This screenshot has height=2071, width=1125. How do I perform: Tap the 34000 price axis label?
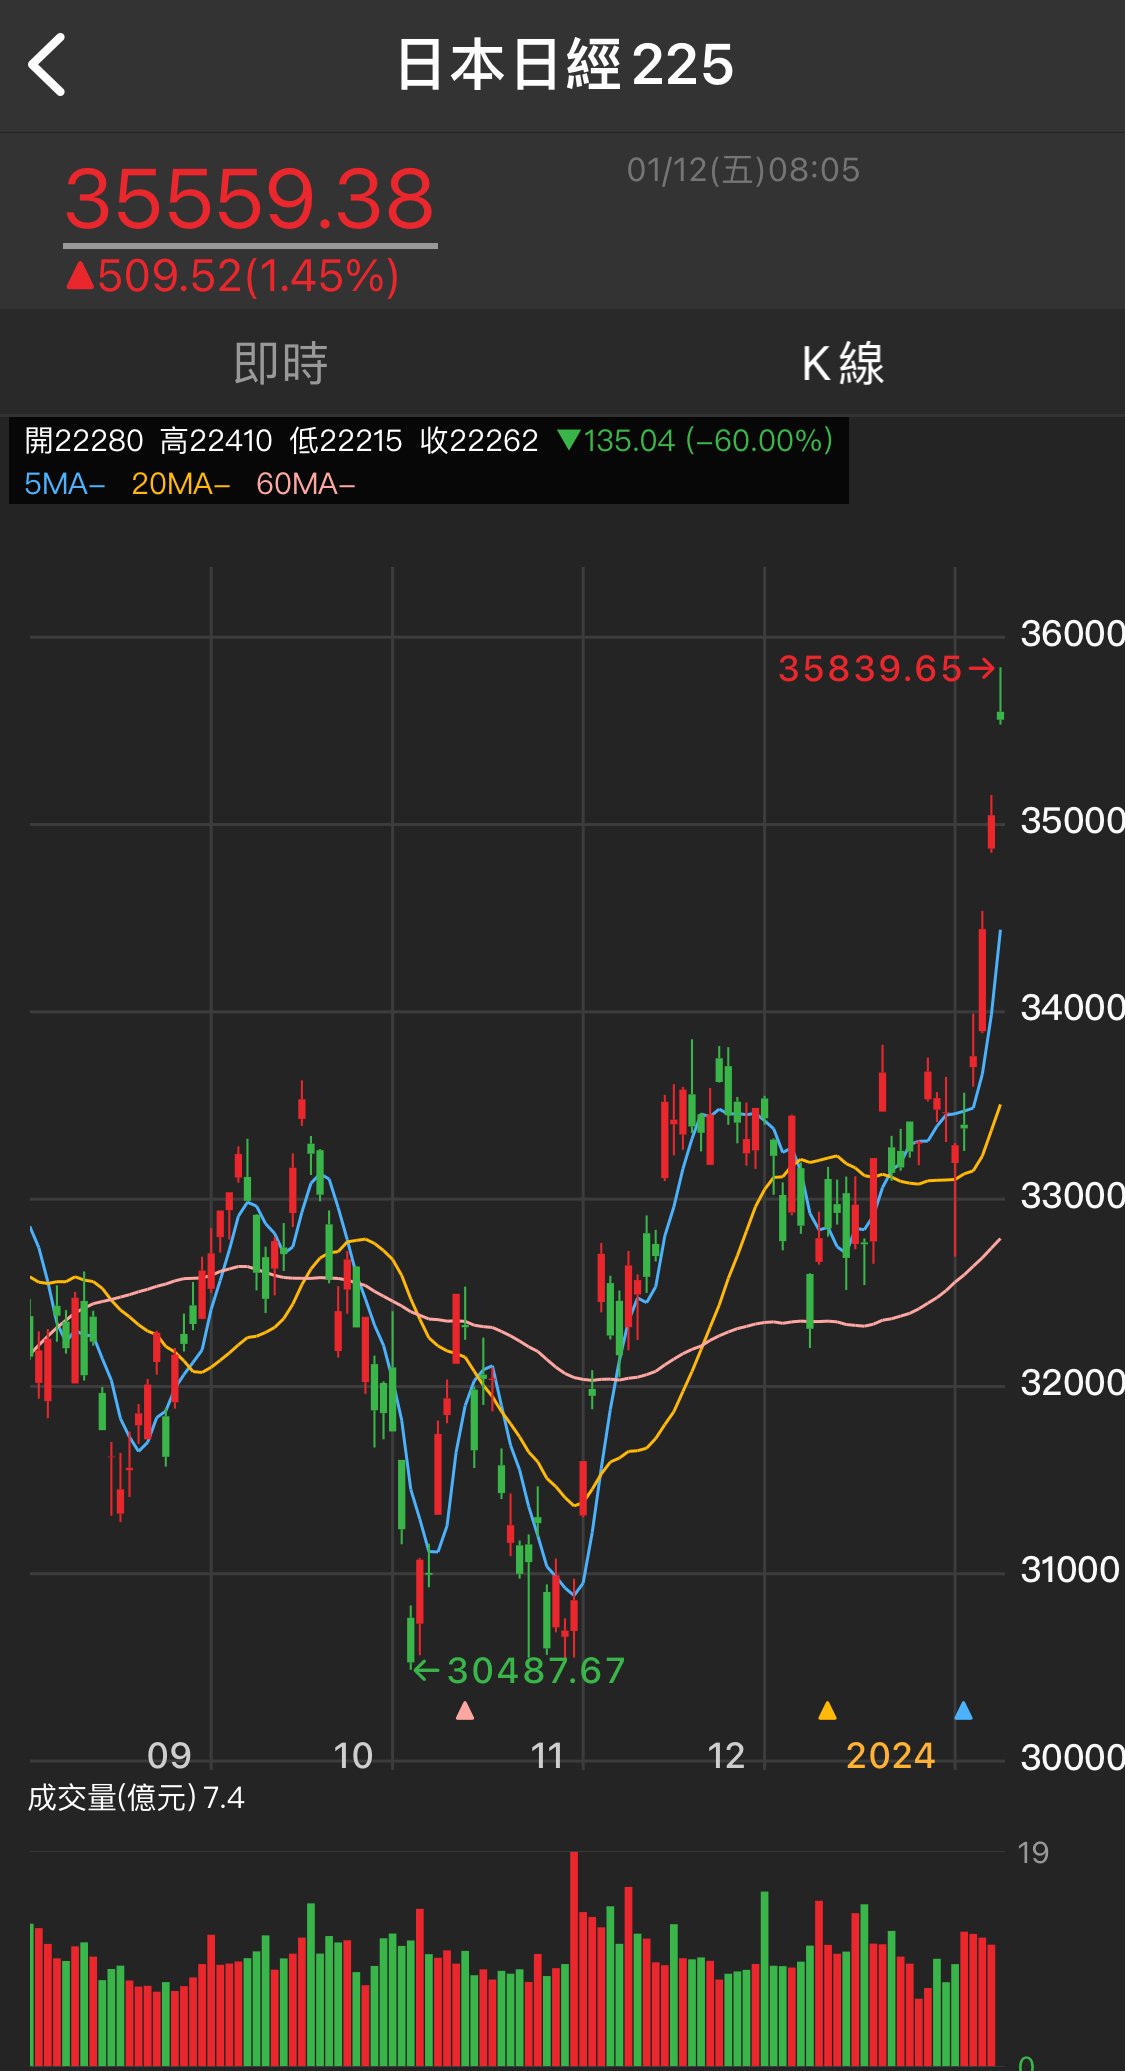click(1072, 1008)
